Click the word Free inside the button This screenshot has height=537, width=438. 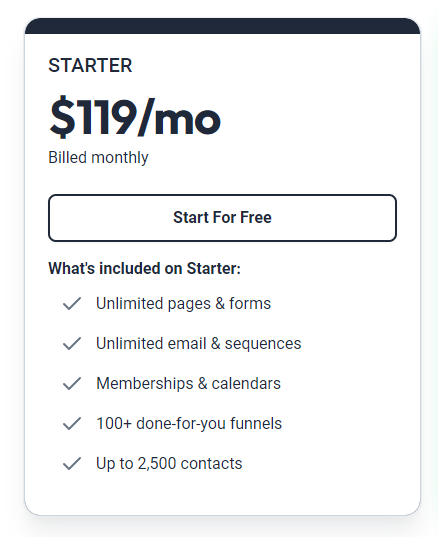point(256,217)
